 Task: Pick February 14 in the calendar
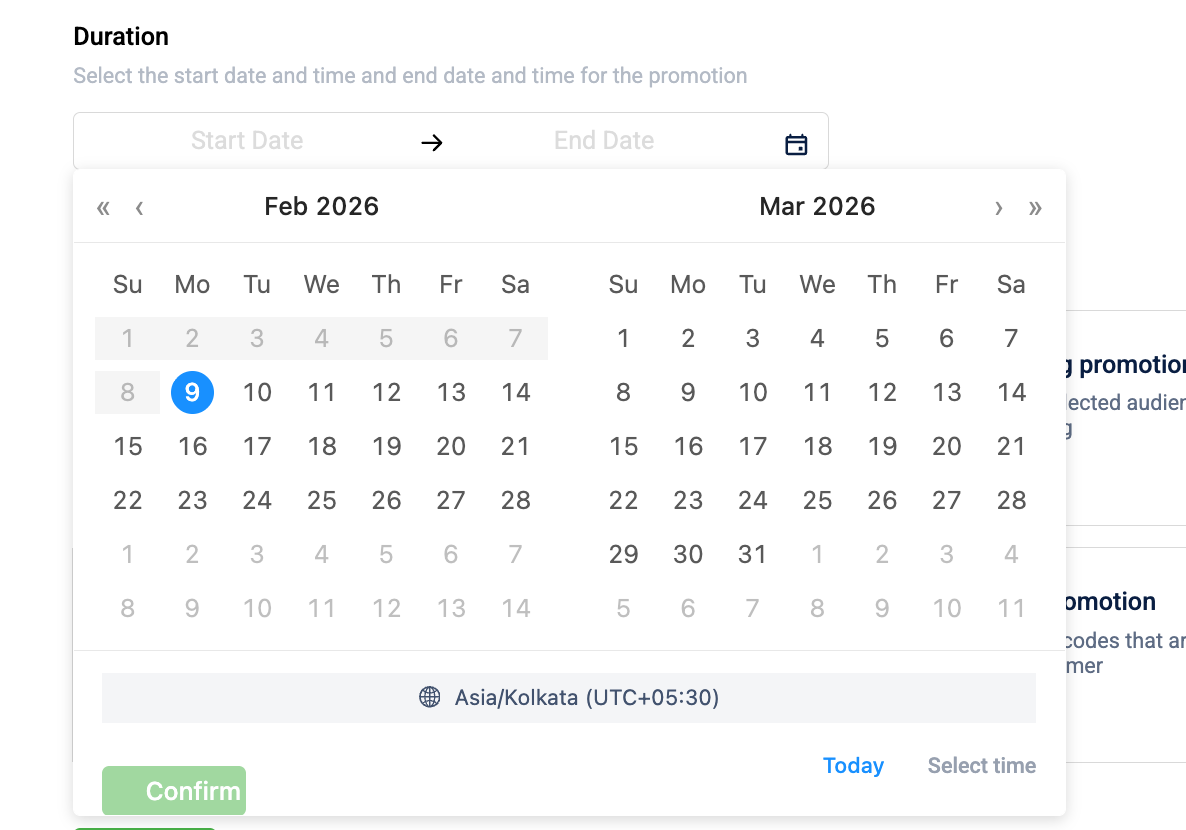click(x=515, y=392)
